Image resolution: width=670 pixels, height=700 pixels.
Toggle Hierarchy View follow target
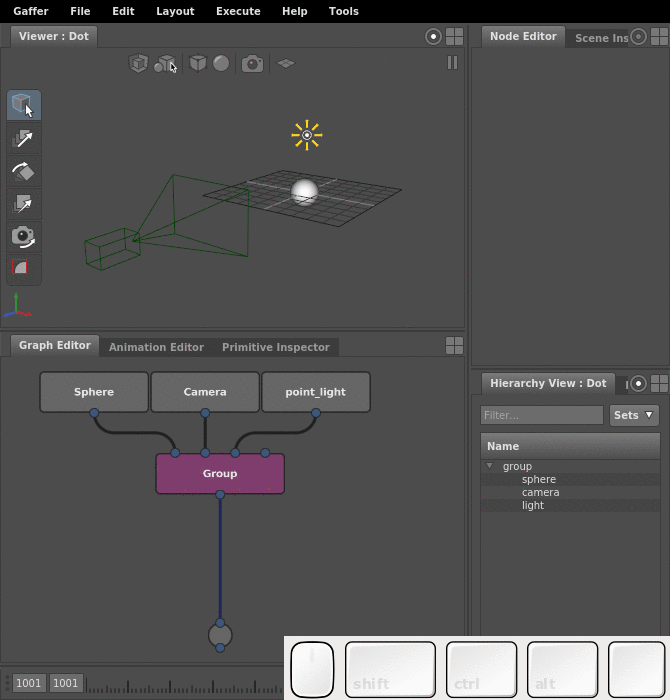tap(638, 383)
